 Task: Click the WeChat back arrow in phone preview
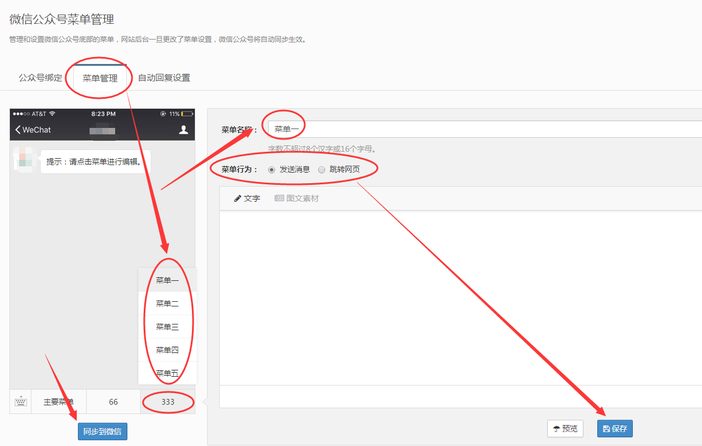point(19,130)
